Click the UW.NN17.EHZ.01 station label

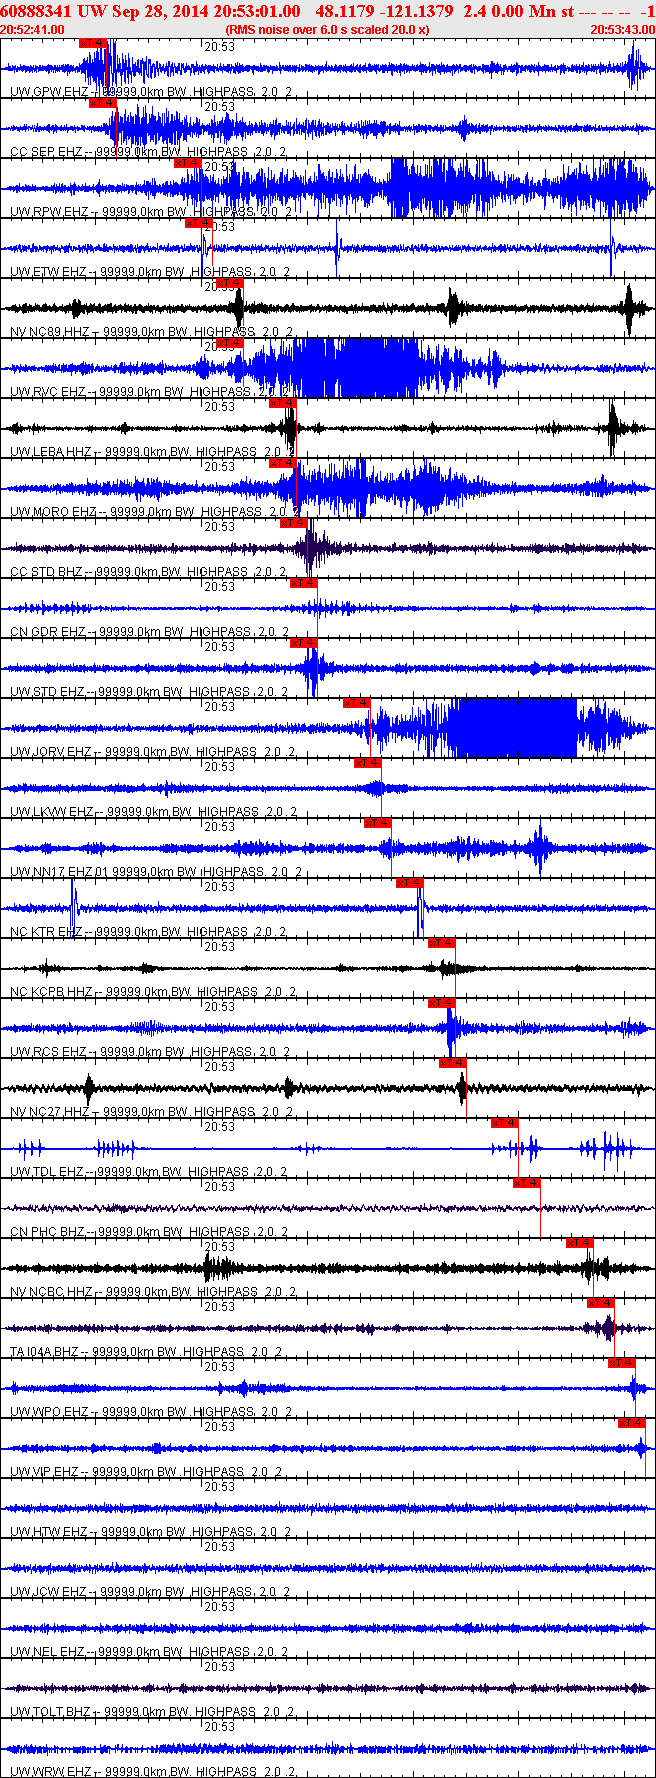(60, 871)
